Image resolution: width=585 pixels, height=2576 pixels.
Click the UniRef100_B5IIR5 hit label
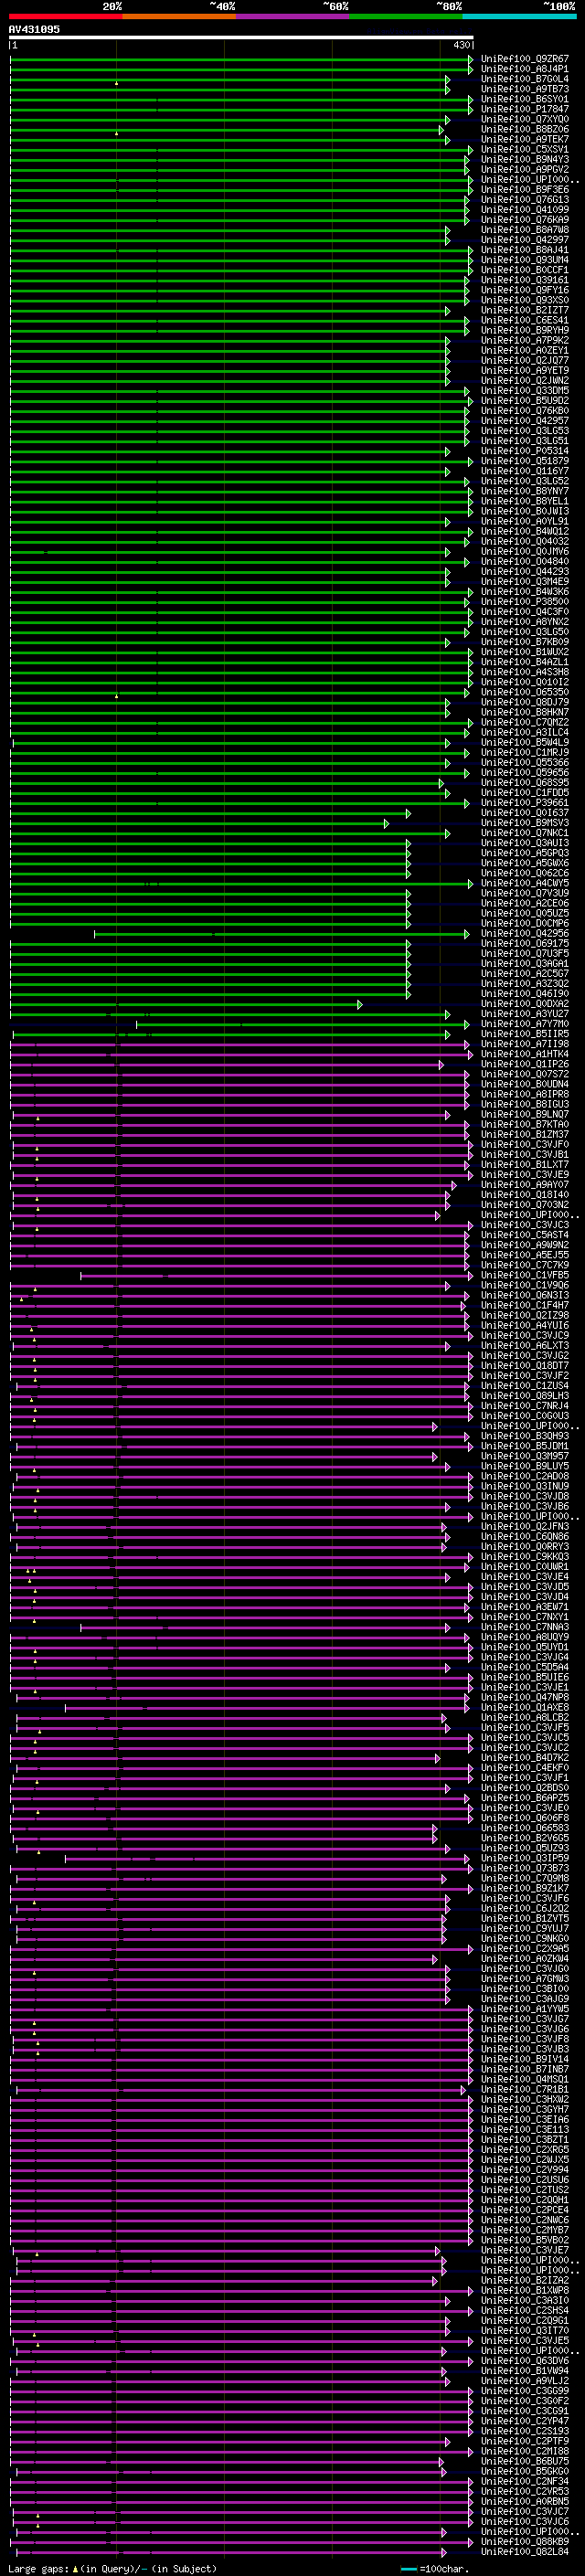coord(525,1034)
